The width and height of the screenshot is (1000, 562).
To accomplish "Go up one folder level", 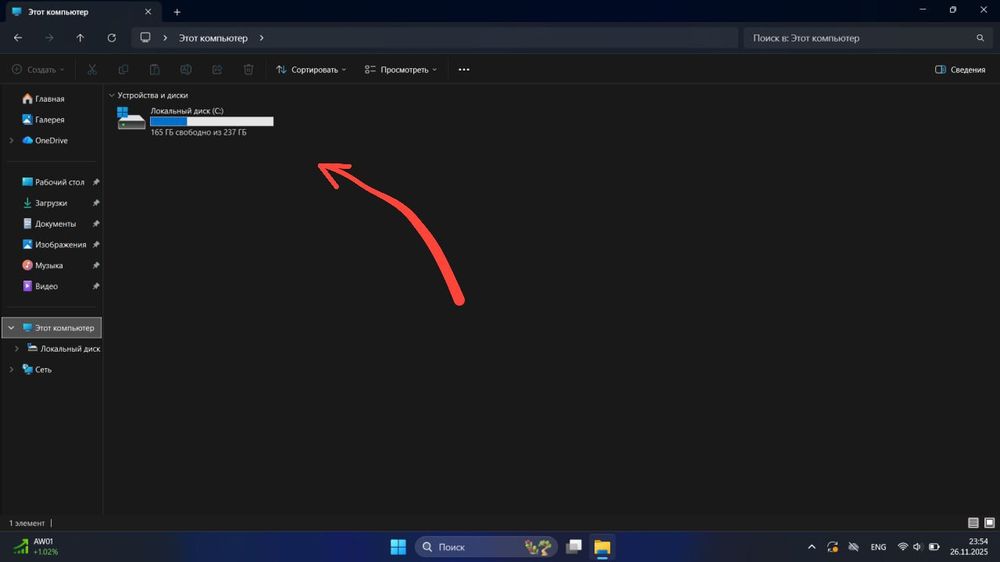I will pyautogui.click(x=80, y=38).
